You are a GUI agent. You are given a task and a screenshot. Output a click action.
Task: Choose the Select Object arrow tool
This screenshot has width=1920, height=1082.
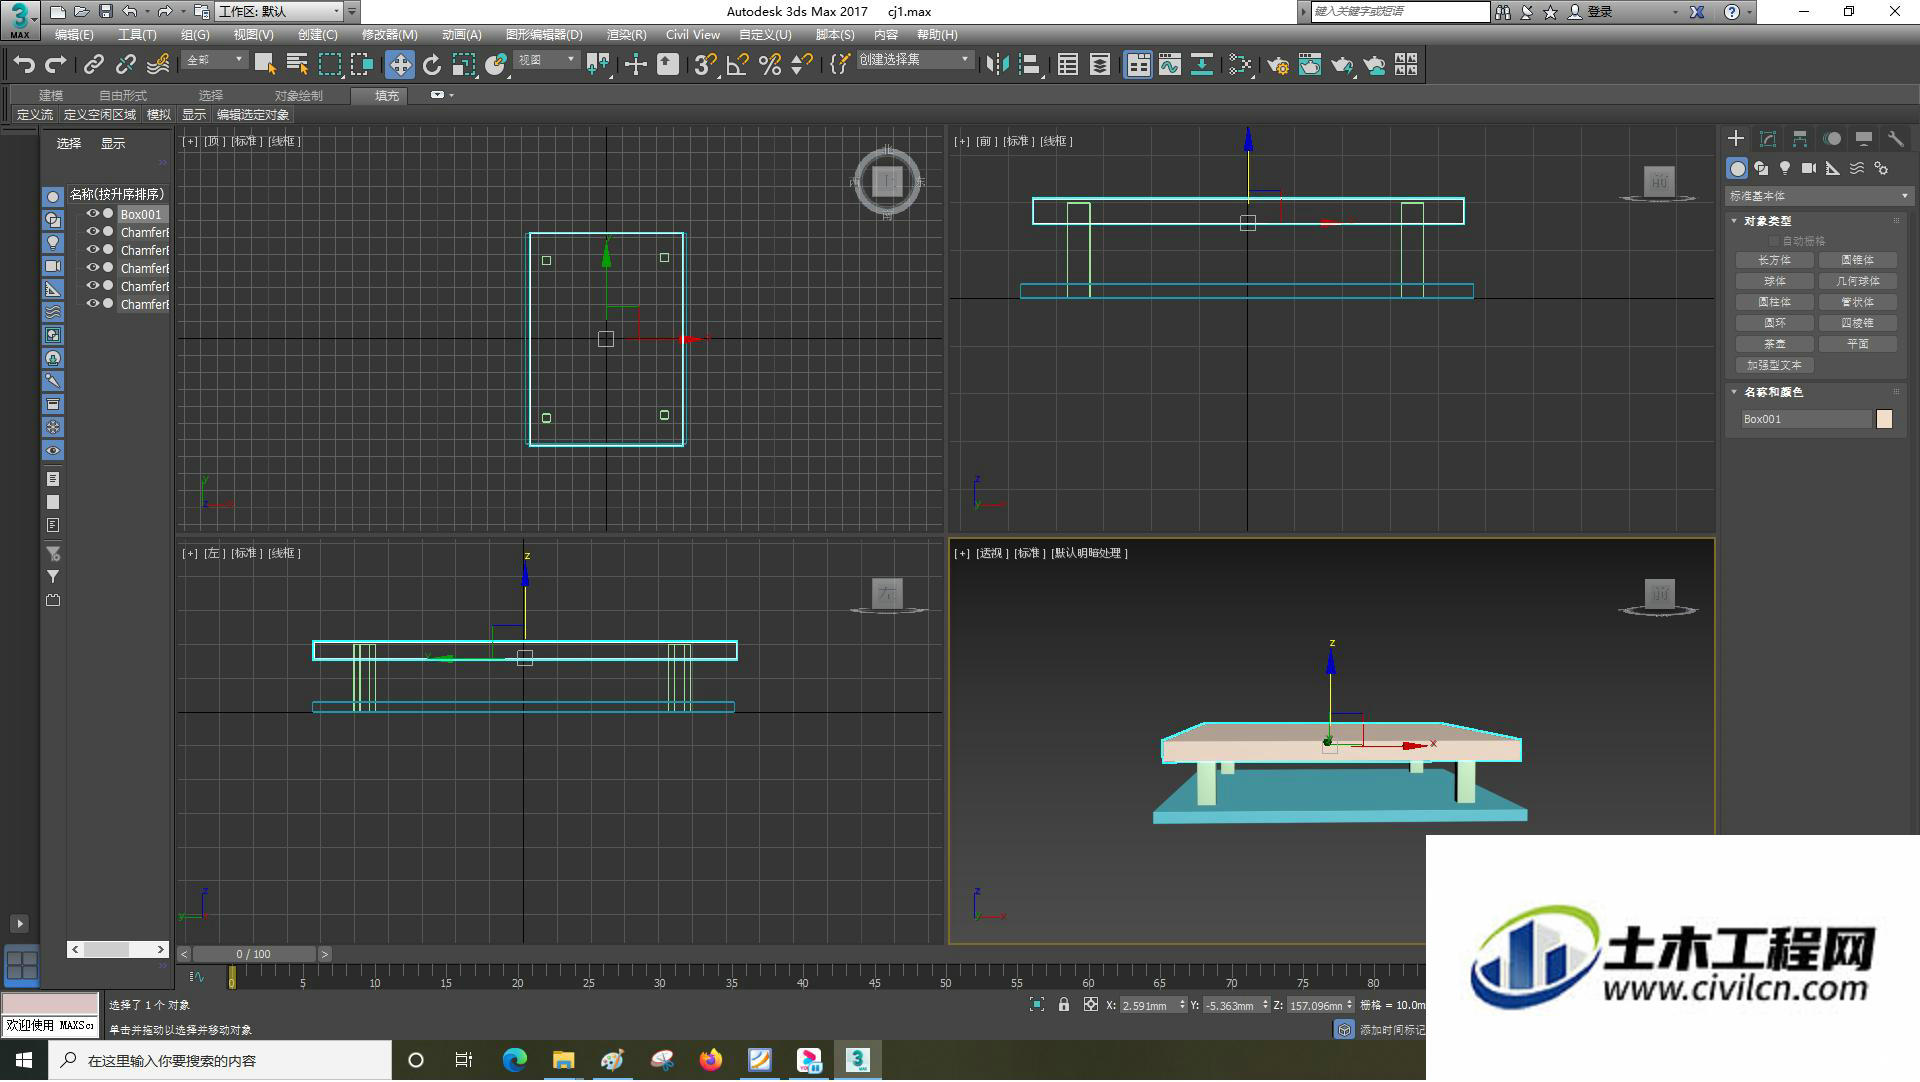(265, 65)
